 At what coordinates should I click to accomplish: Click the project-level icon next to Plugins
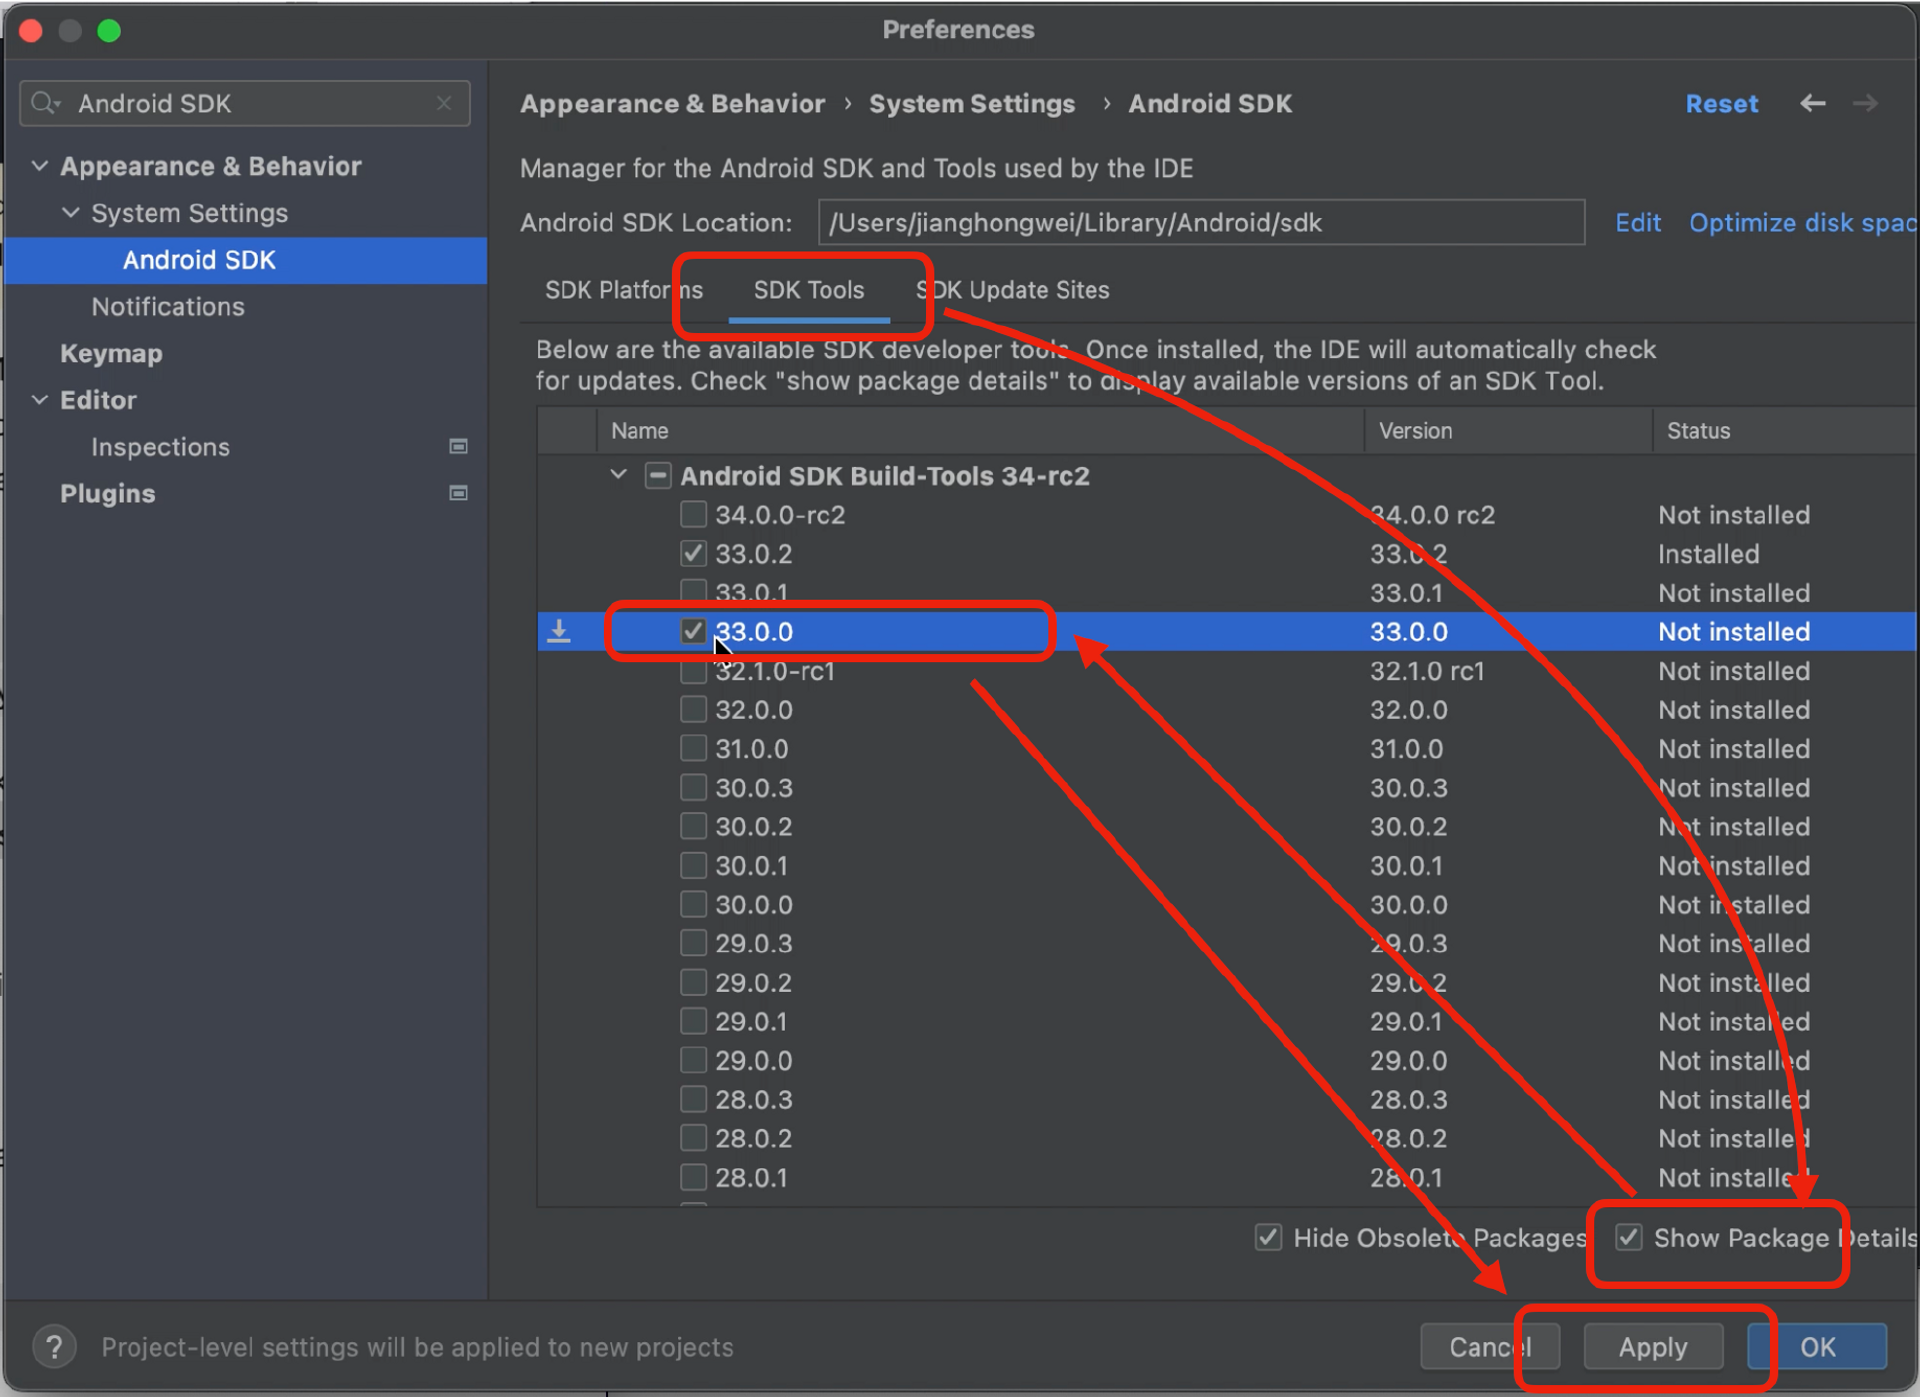coord(458,493)
